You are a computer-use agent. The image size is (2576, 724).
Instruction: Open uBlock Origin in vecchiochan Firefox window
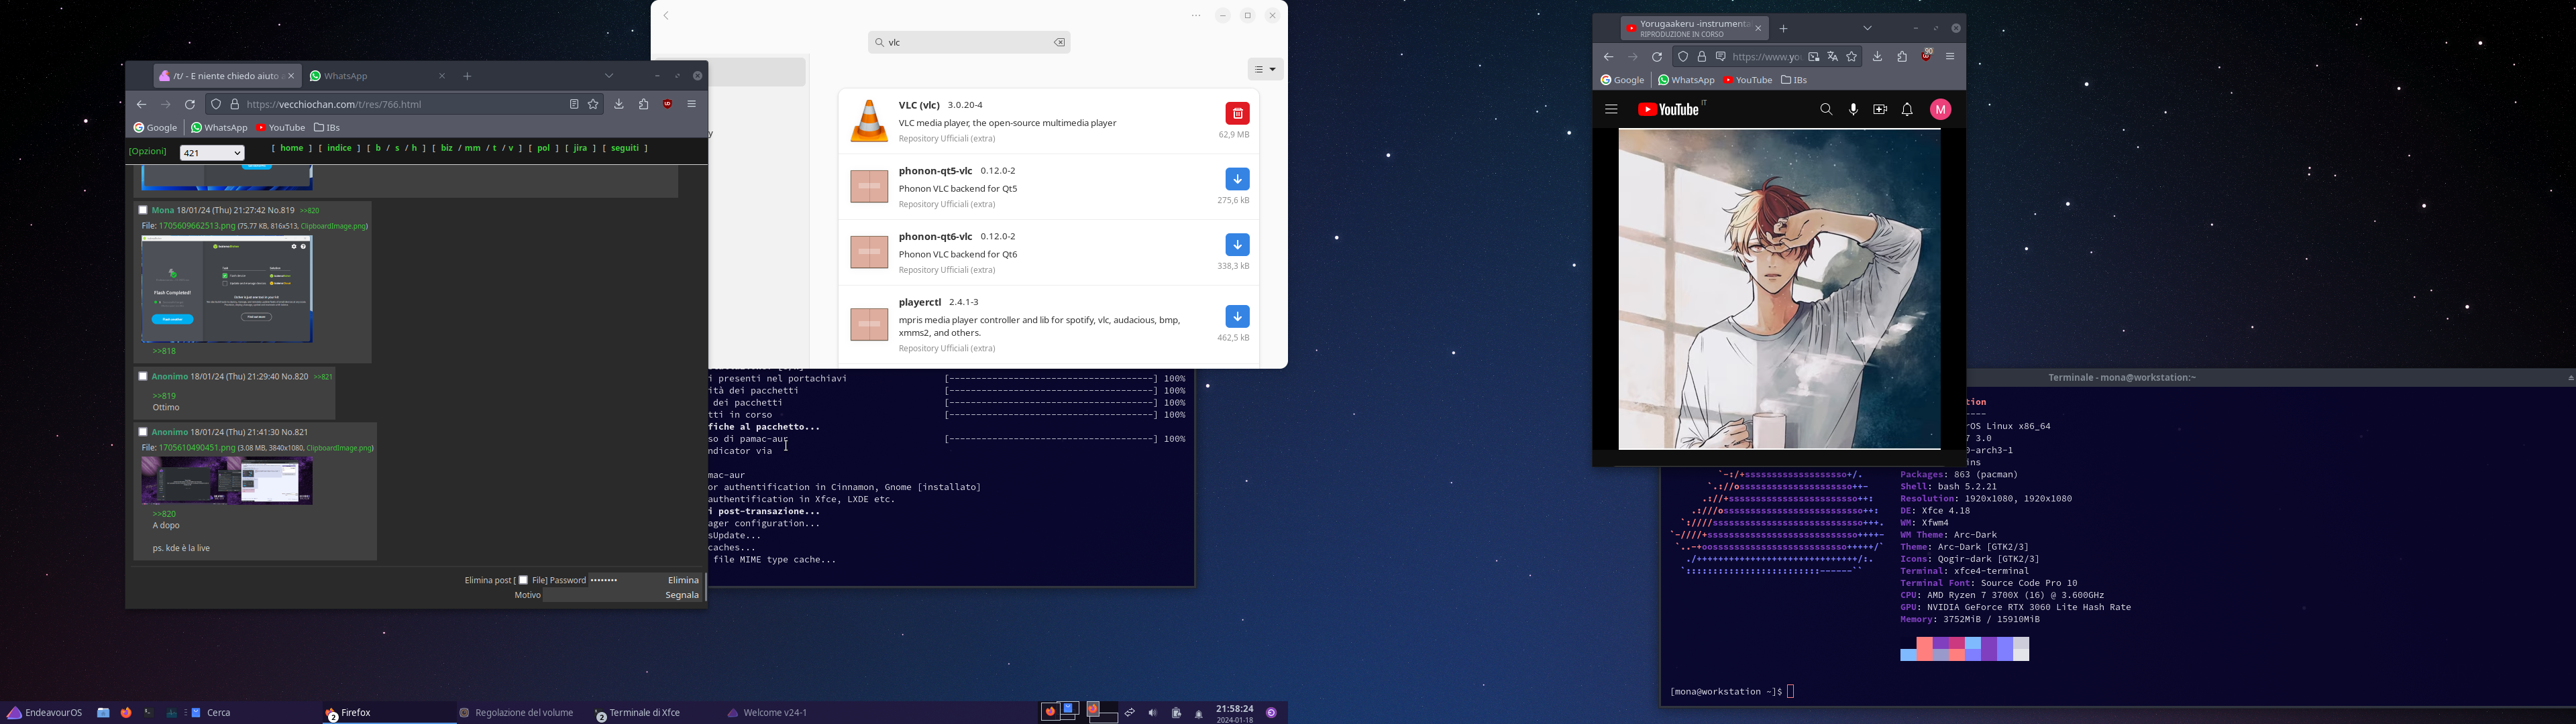coord(668,105)
